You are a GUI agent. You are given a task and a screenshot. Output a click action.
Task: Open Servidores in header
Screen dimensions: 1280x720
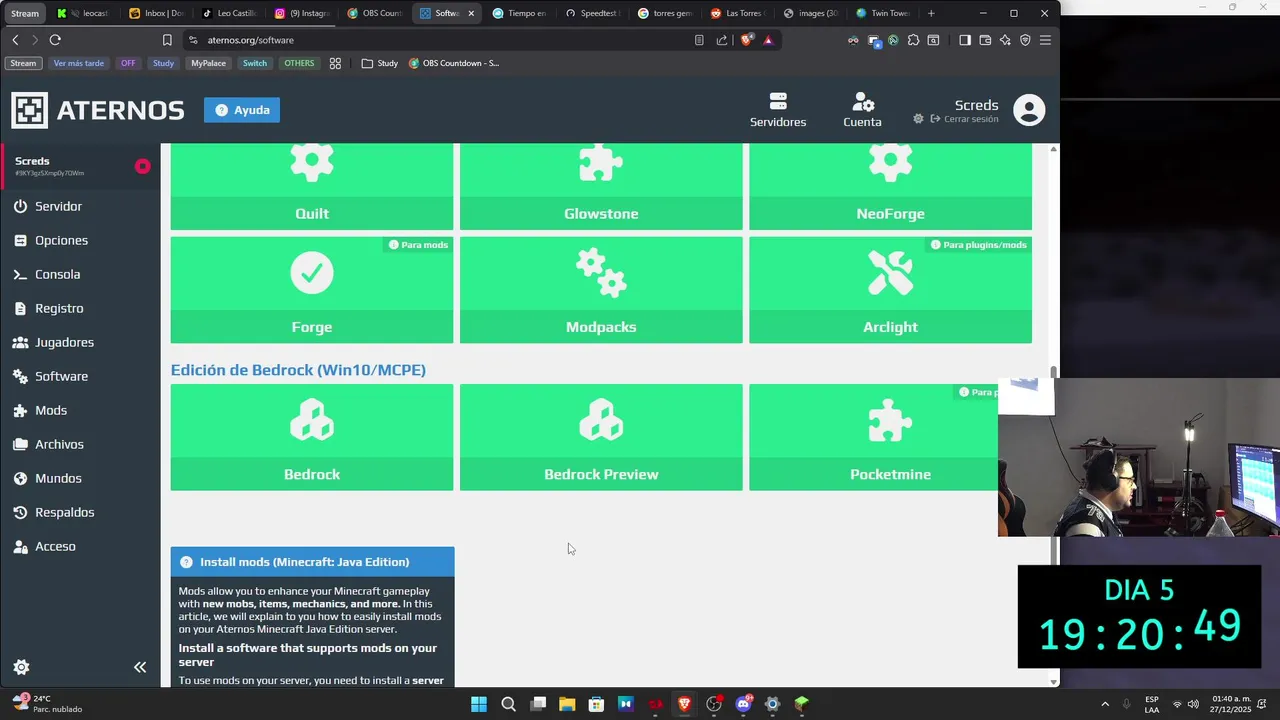click(778, 110)
